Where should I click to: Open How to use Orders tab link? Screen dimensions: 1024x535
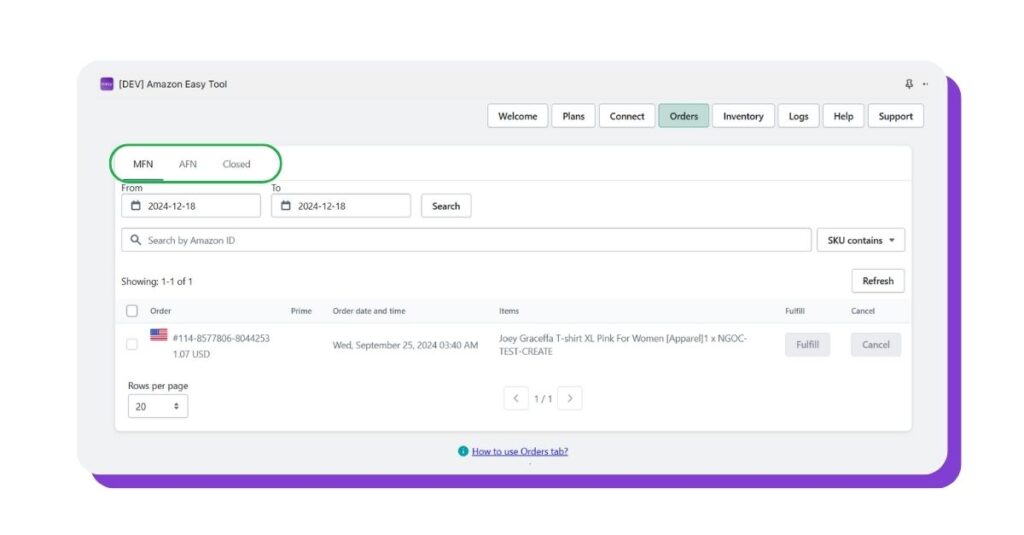[520, 451]
